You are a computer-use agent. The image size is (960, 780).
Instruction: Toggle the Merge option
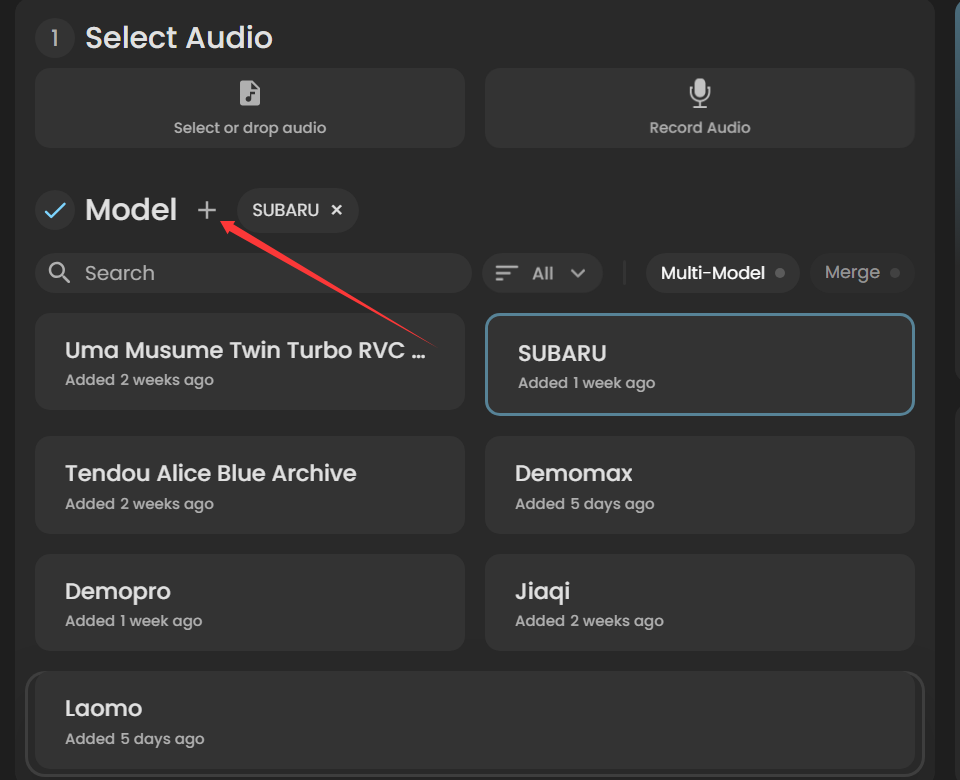(x=862, y=272)
